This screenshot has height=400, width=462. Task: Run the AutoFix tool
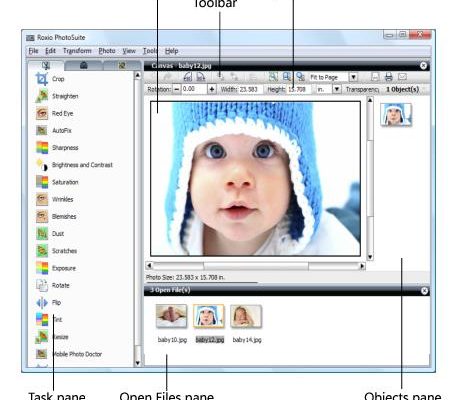click(x=54, y=130)
